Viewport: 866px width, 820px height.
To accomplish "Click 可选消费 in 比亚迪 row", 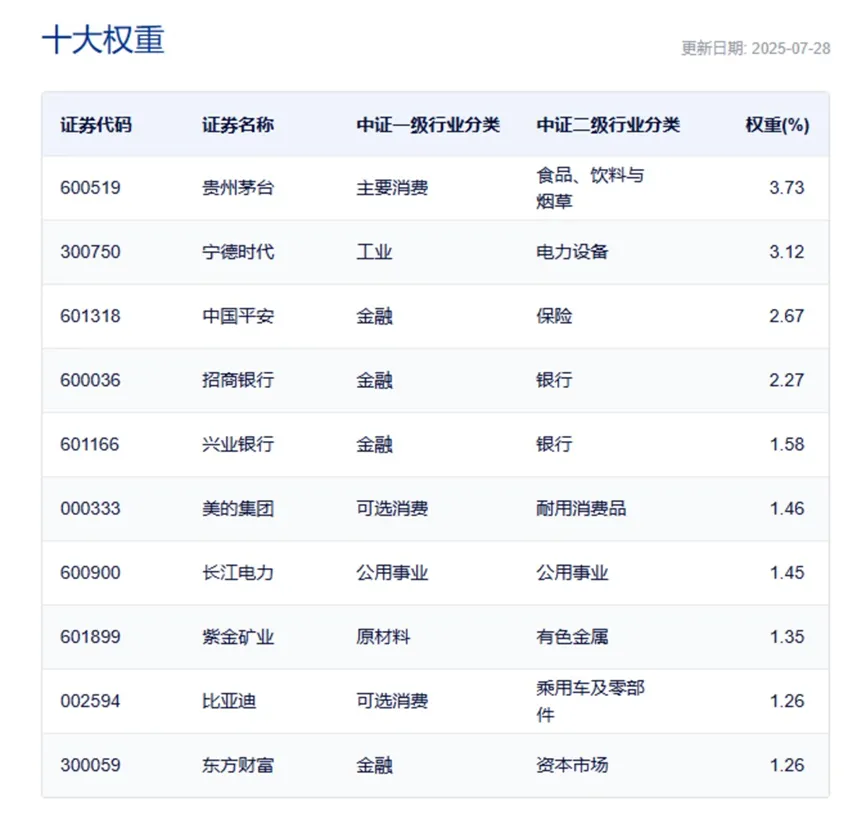I will (x=392, y=701).
